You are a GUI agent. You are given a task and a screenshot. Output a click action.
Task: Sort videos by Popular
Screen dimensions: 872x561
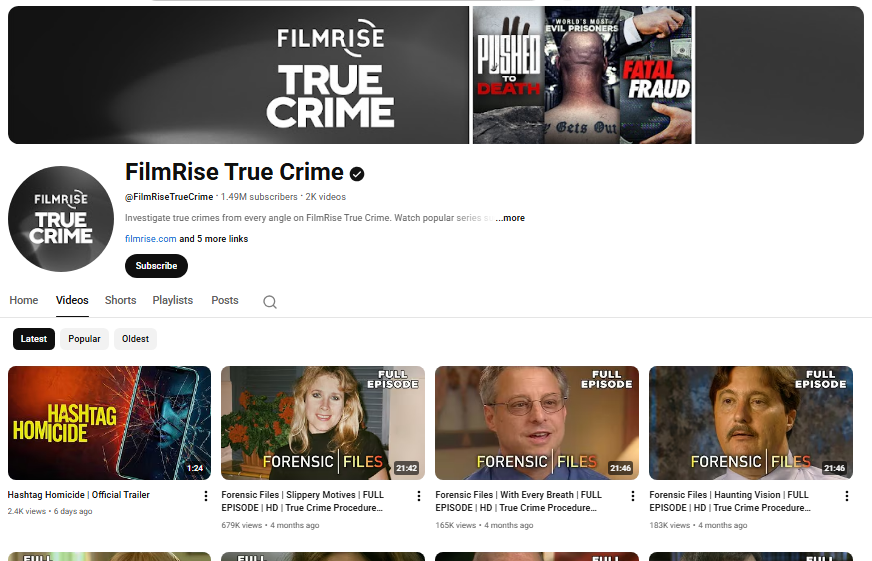tap(85, 339)
